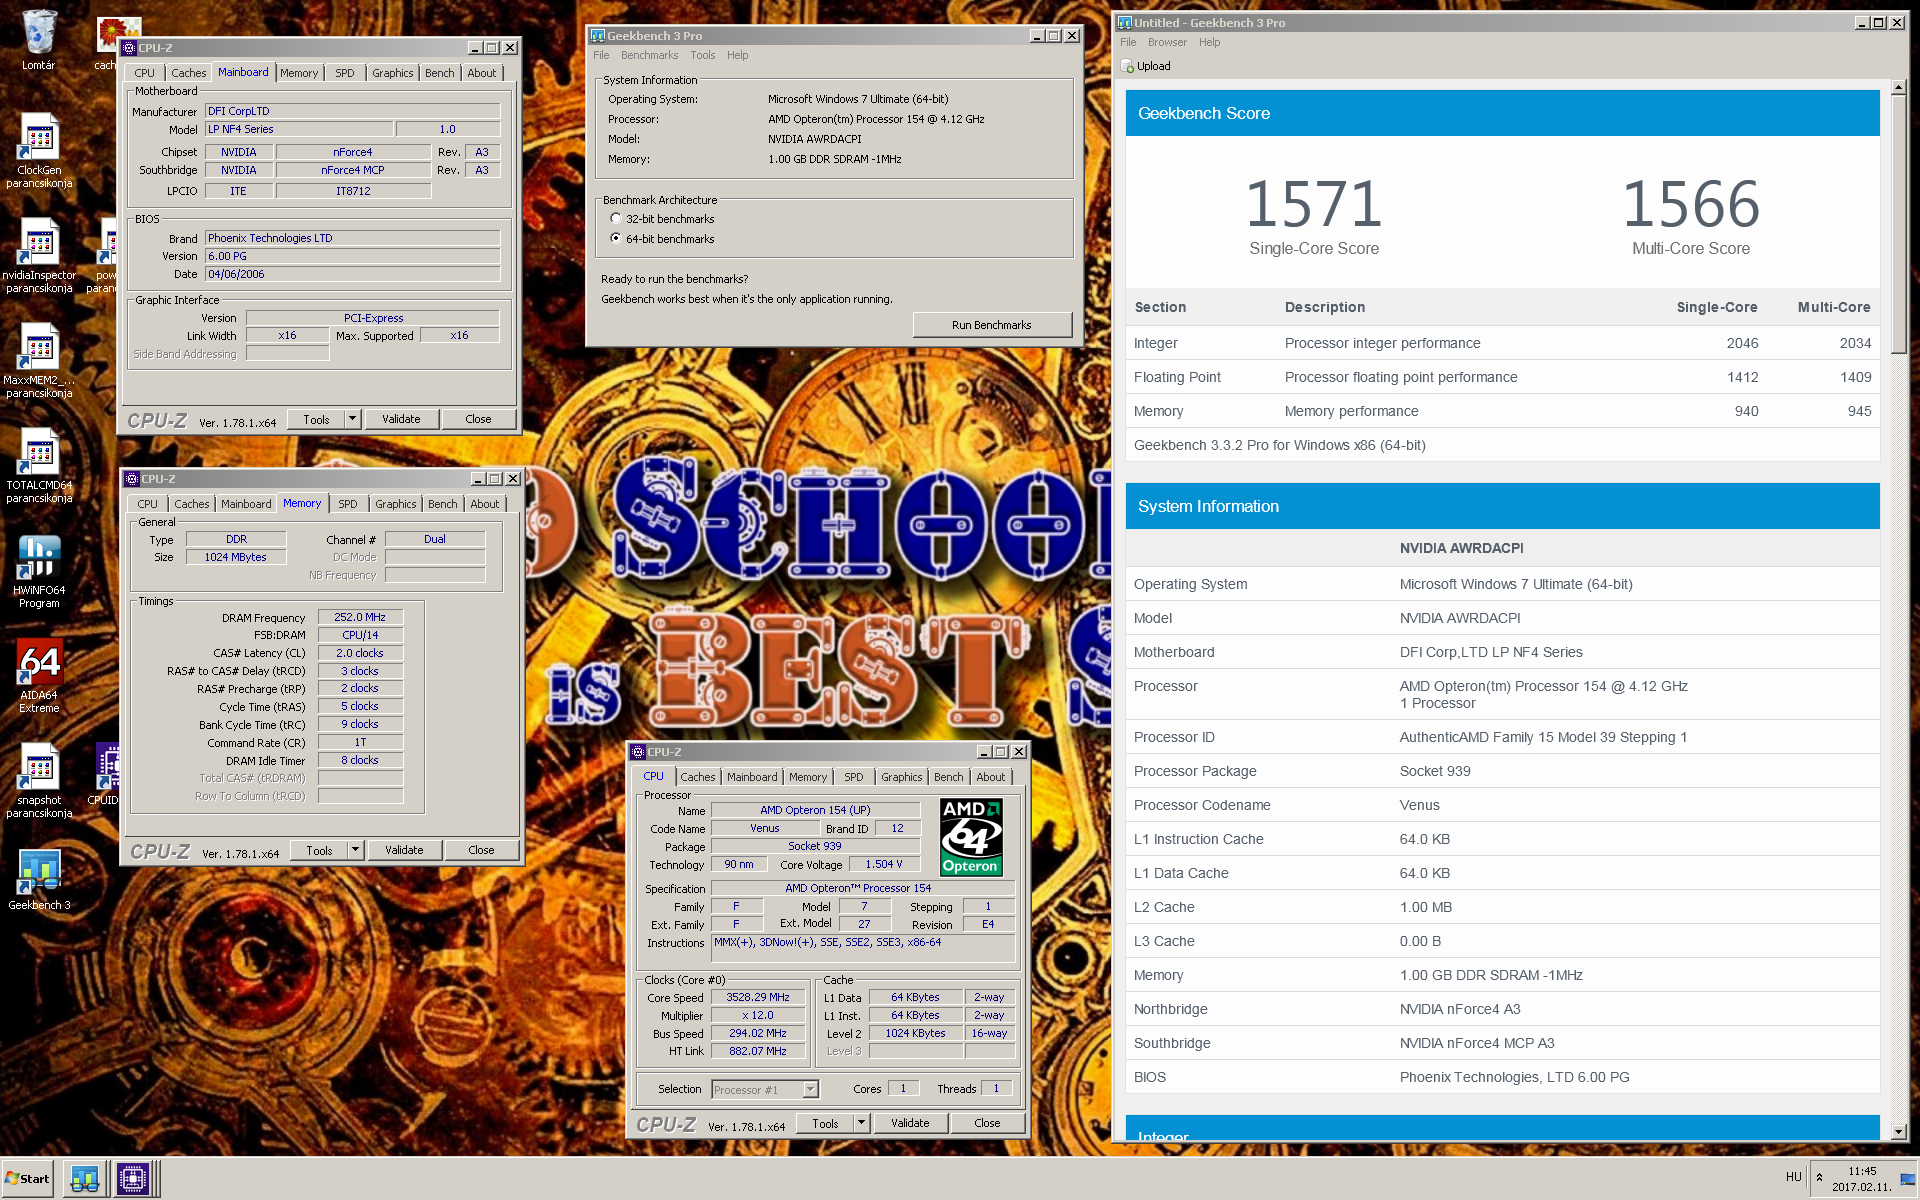Switch to Caches tab in Mainboard CPU-Z window
1920x1200 pixels.
pyautogui.click(x=188, y=73)
